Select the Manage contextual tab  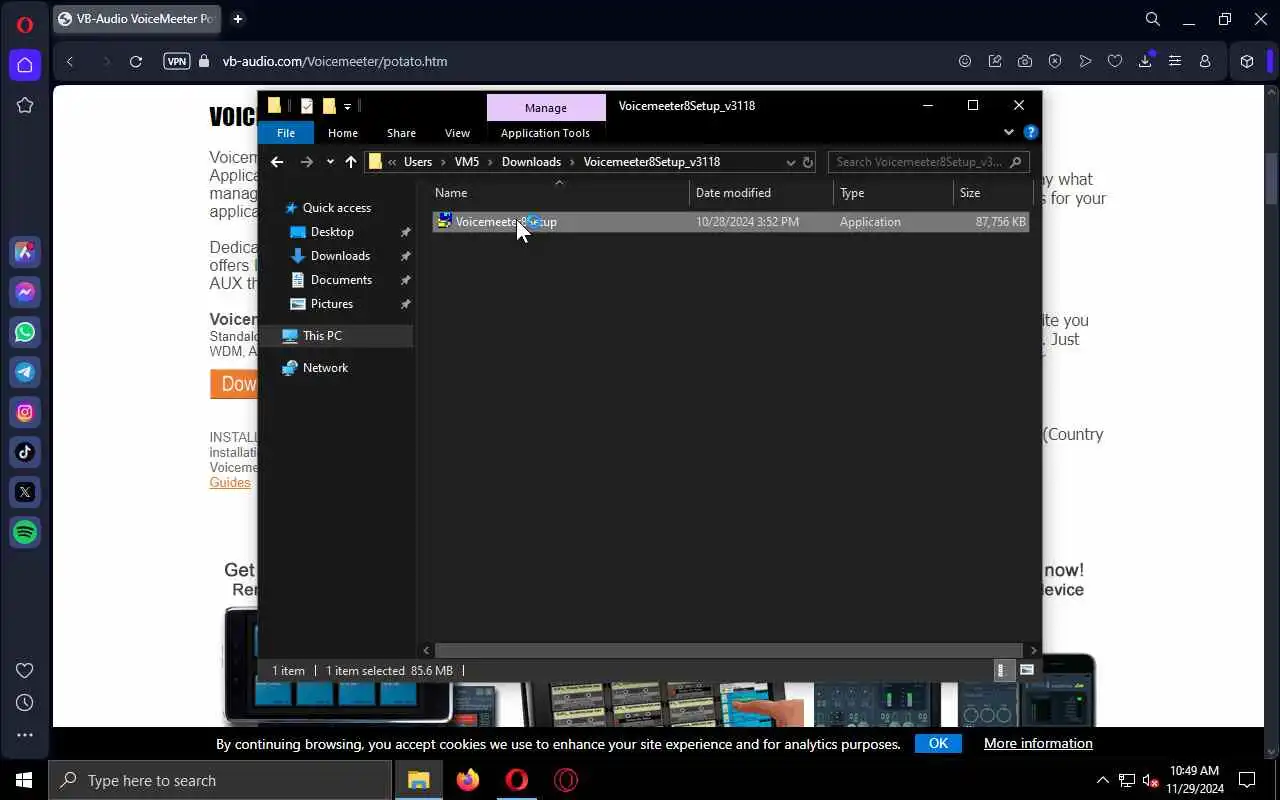[x=546, y=108]
